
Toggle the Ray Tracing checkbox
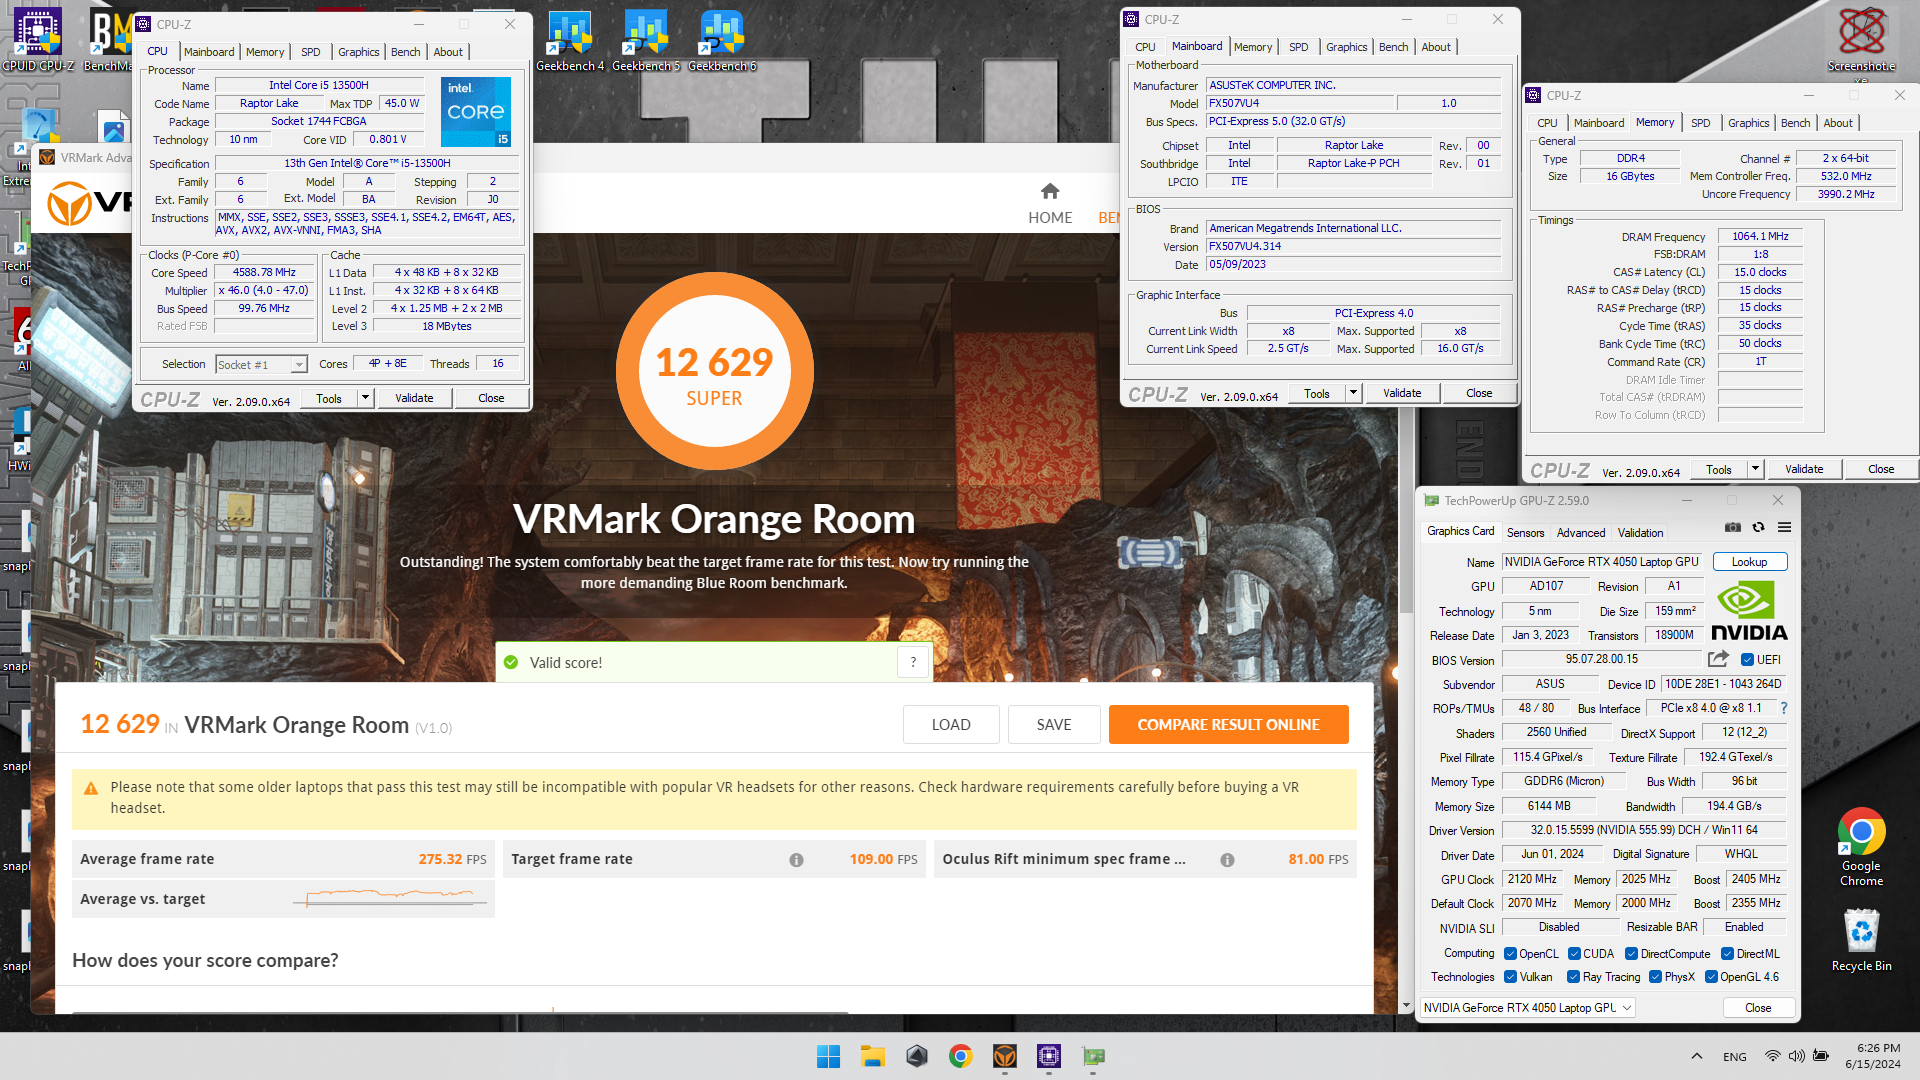click(1573, 977)
